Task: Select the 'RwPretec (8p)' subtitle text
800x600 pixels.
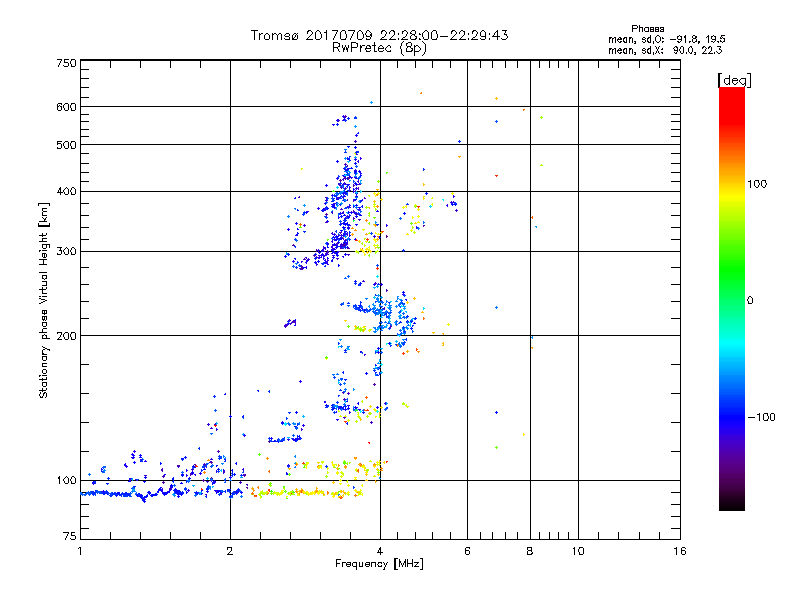Action: 379,48
